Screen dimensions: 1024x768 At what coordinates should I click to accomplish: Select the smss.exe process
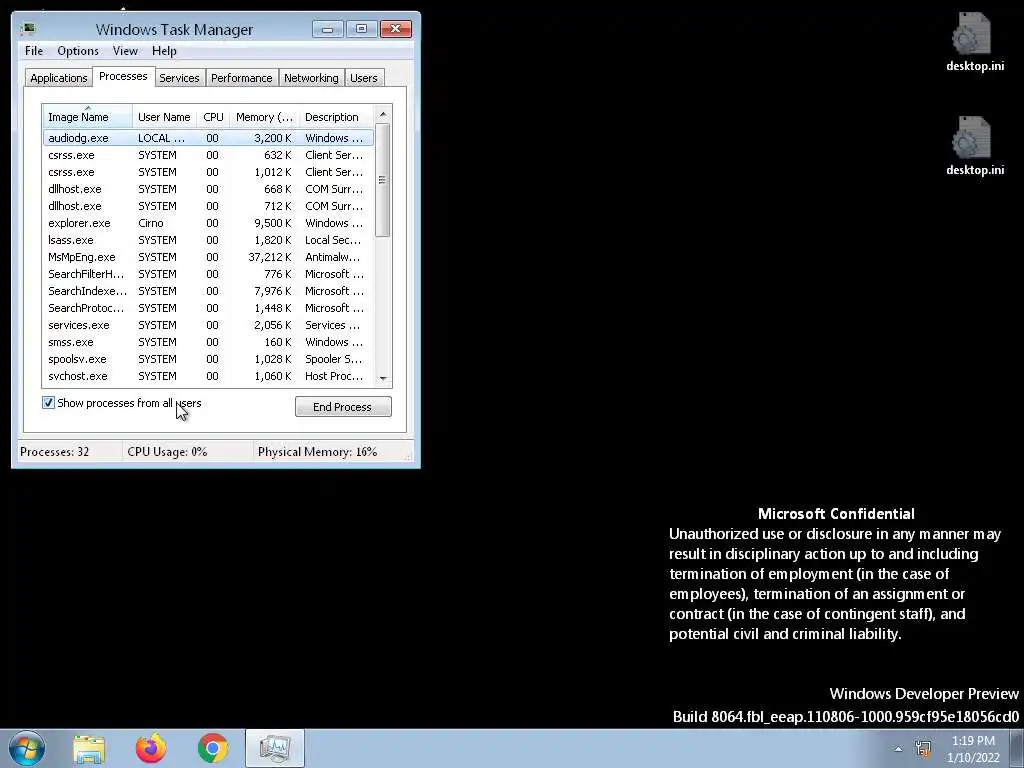click(208, 342)
